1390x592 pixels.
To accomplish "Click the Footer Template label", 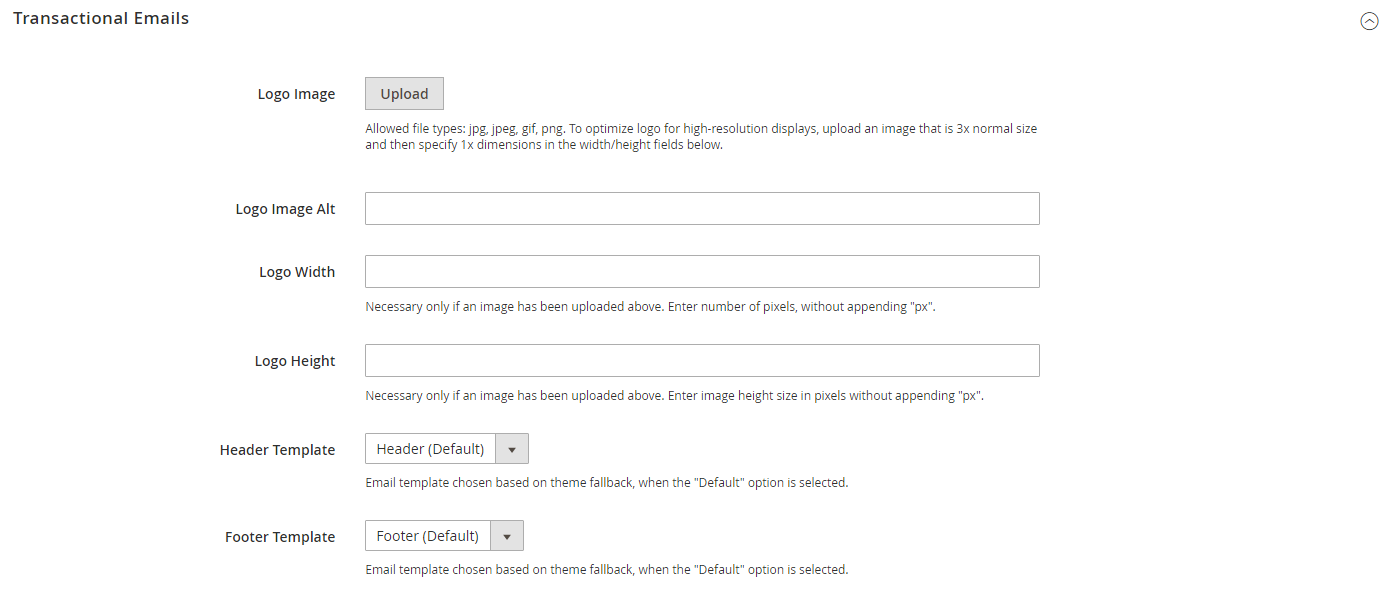I will click(x=280, y=537).
